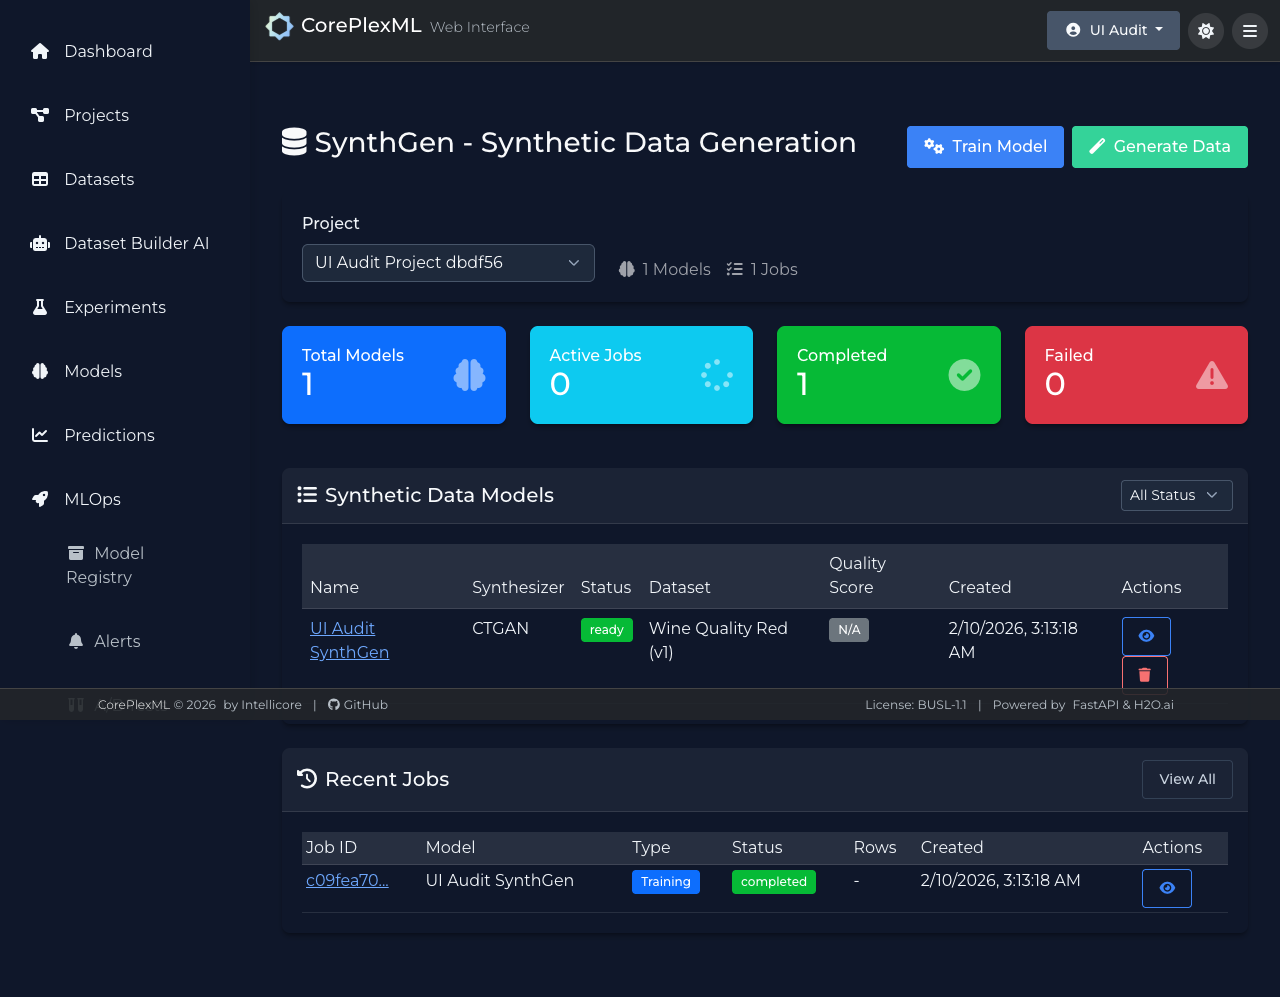Open the All Status filter dropdown
The height and width of the screenshot is (997, 1280).
point(1176,495)
